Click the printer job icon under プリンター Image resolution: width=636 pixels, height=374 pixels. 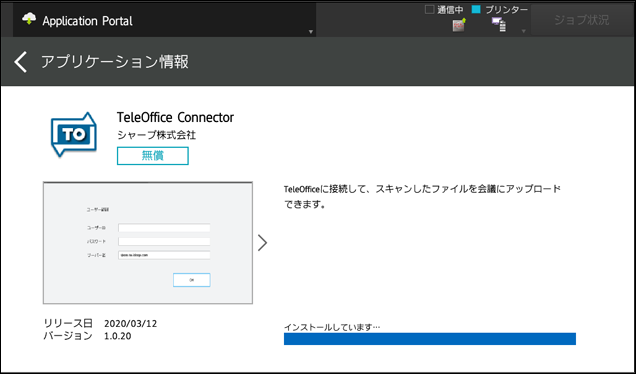pos(499,25)
